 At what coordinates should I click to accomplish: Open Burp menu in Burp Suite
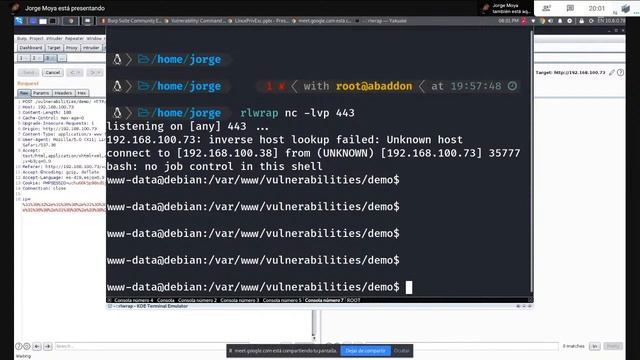22,38
